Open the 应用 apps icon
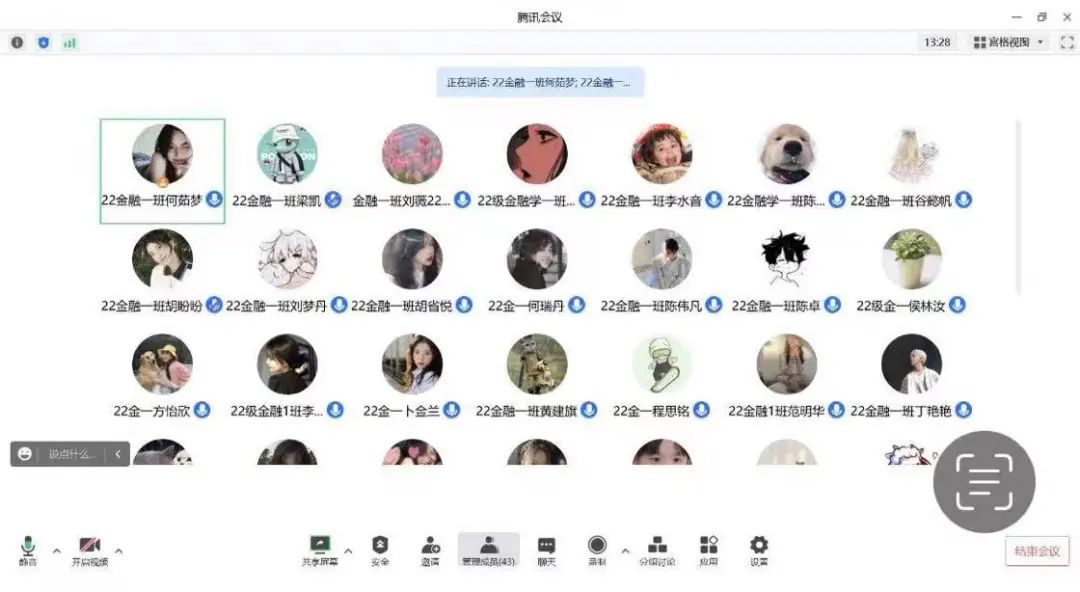This screenshot has height=592, width=1080. (709, 551)
